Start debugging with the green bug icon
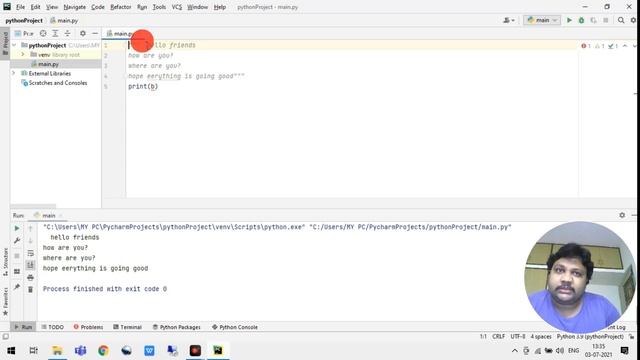 pyautogui.click(x=581, y=20)
